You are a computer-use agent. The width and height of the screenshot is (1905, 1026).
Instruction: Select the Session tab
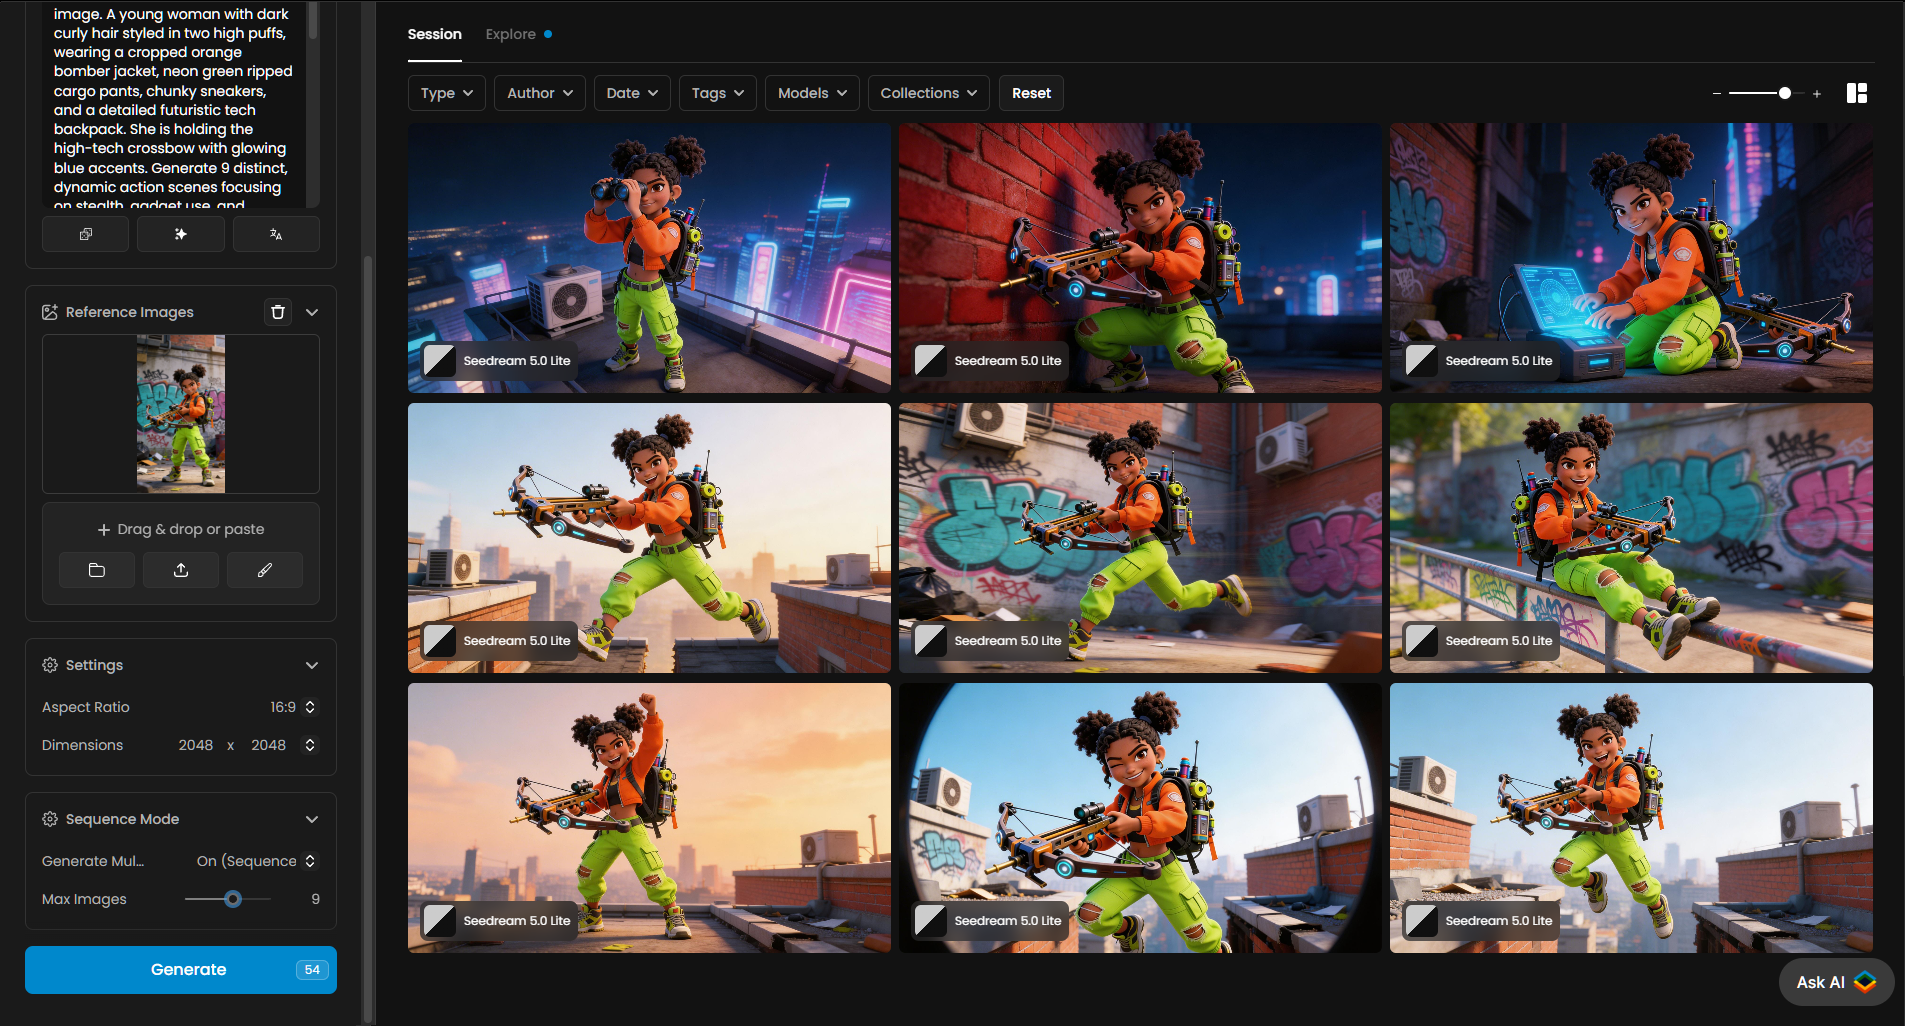[x=434, y=34]
